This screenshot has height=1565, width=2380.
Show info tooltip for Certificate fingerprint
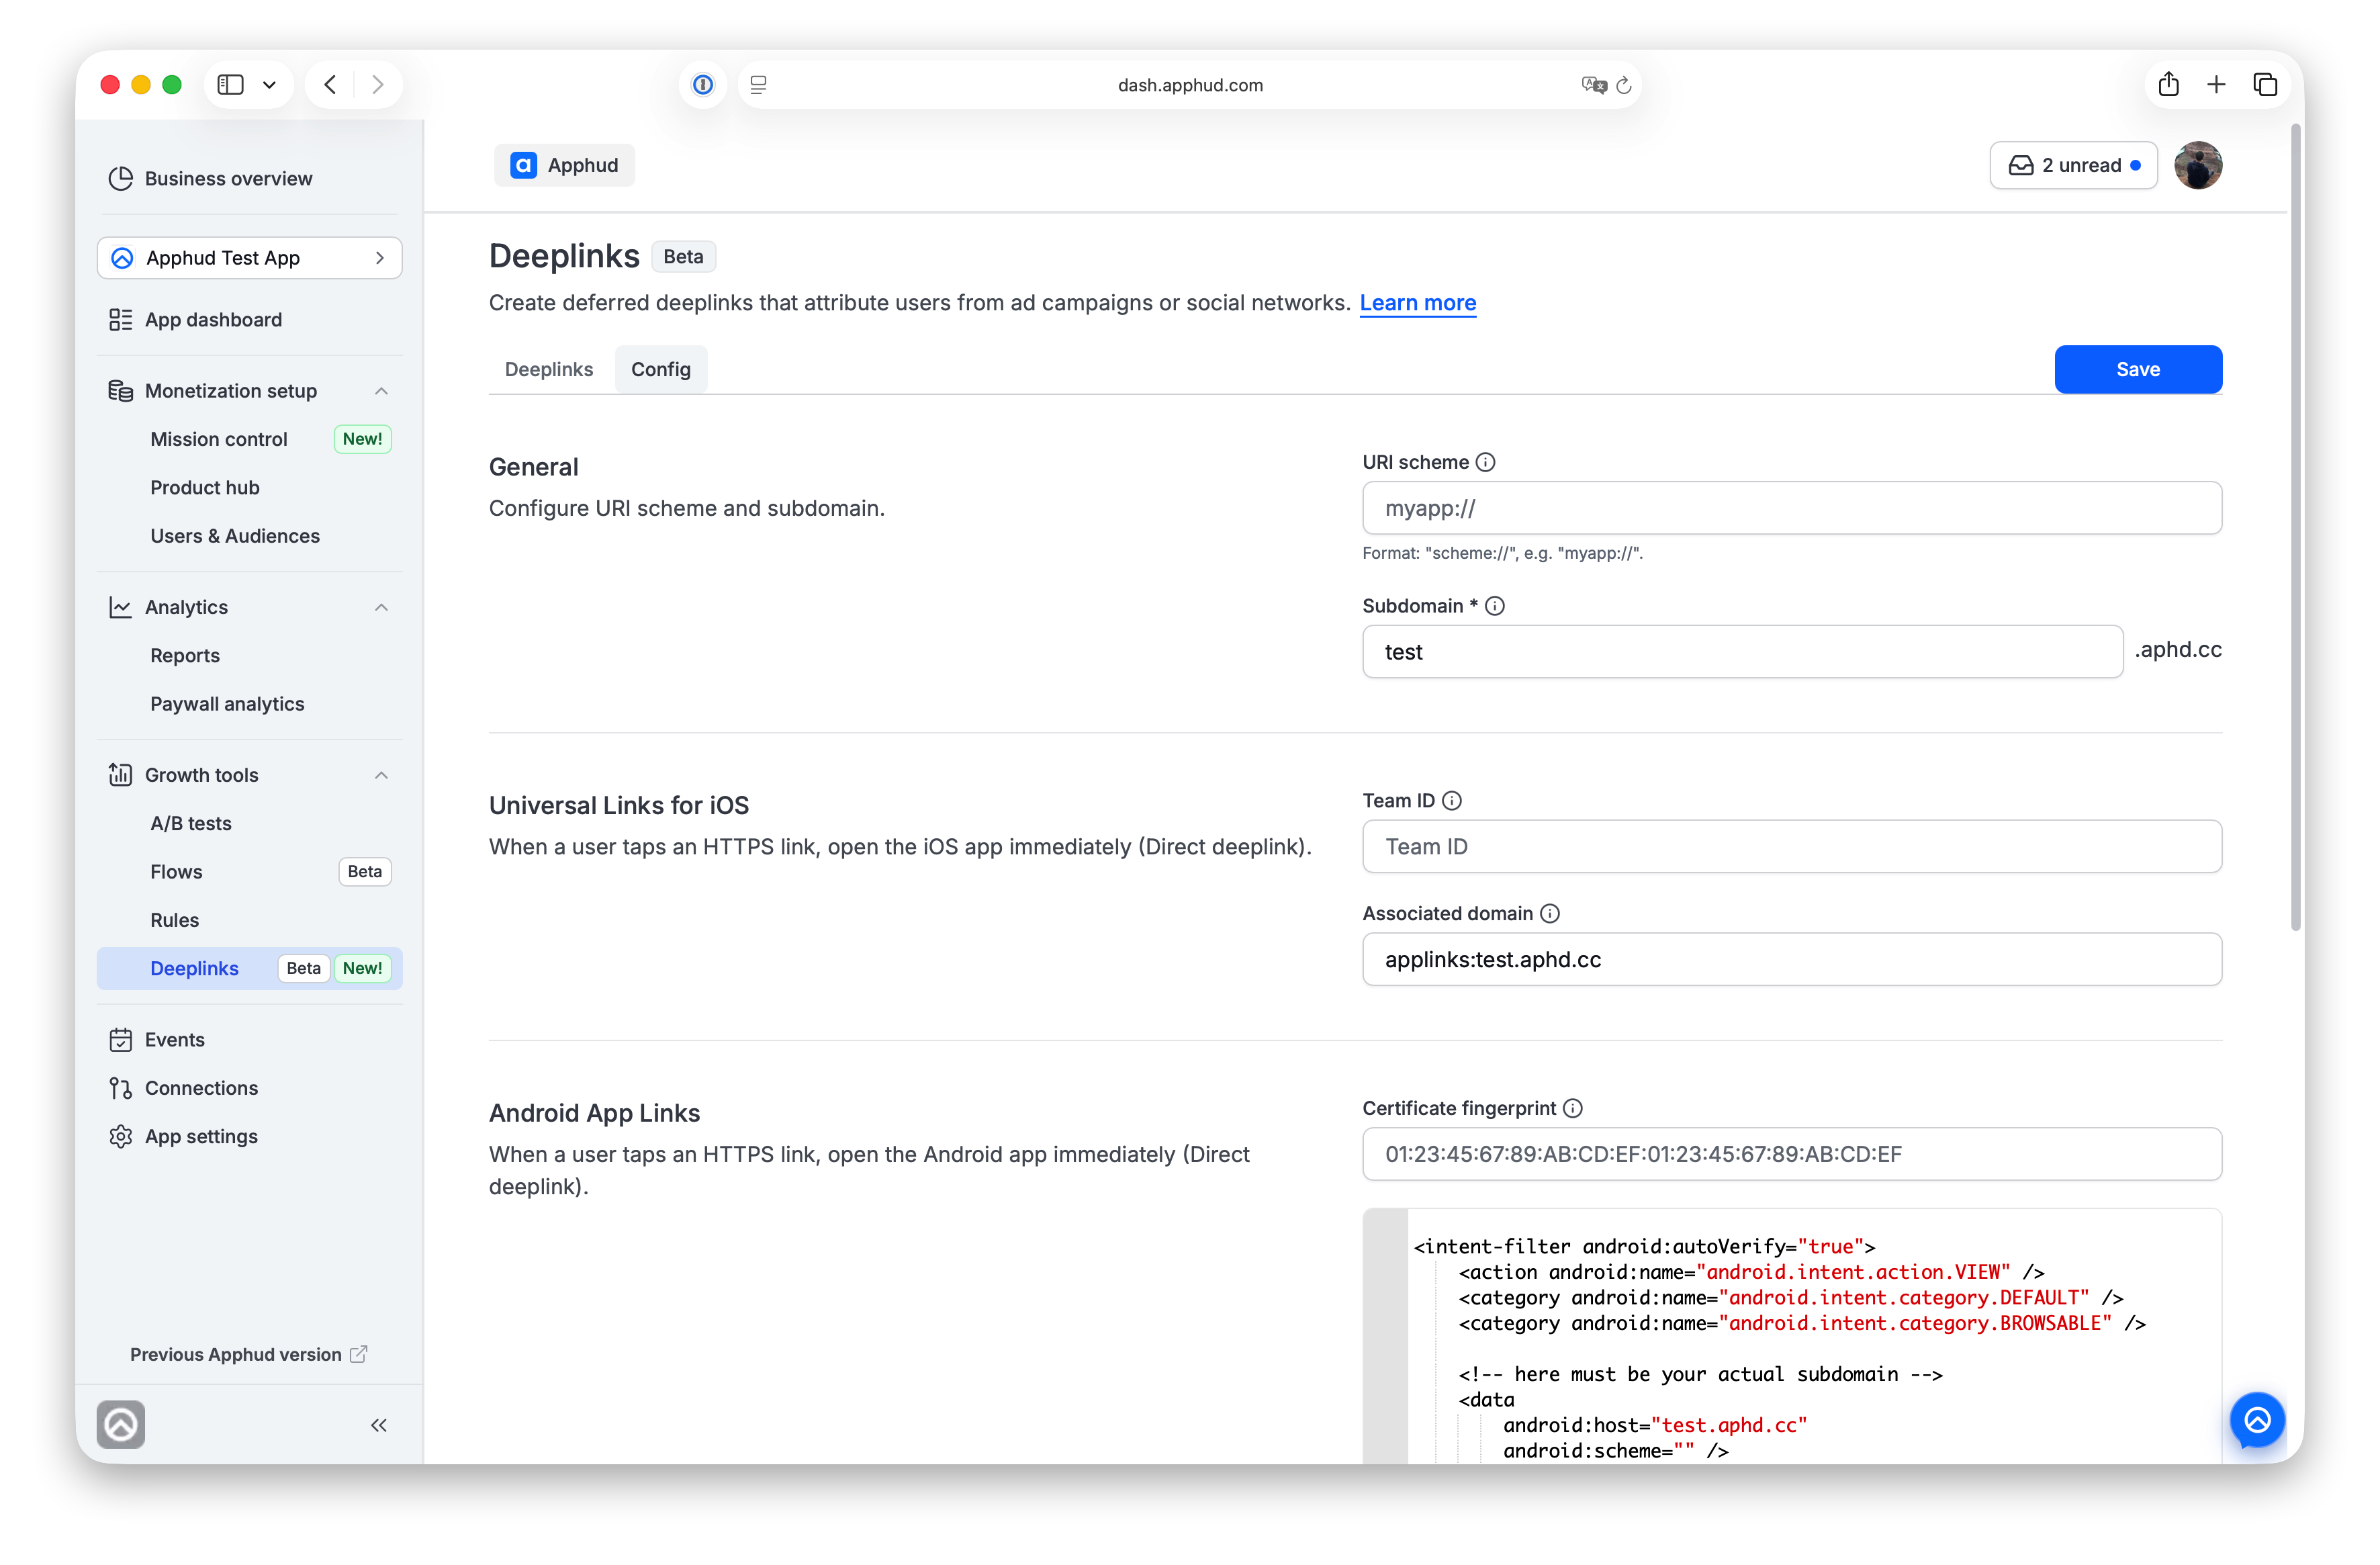1573,1108
